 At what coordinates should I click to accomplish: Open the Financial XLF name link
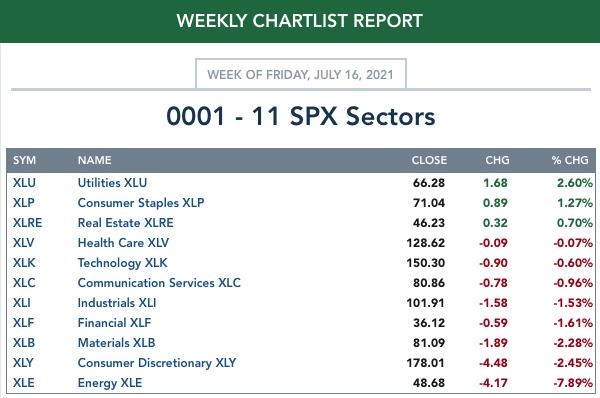point(114,323)
